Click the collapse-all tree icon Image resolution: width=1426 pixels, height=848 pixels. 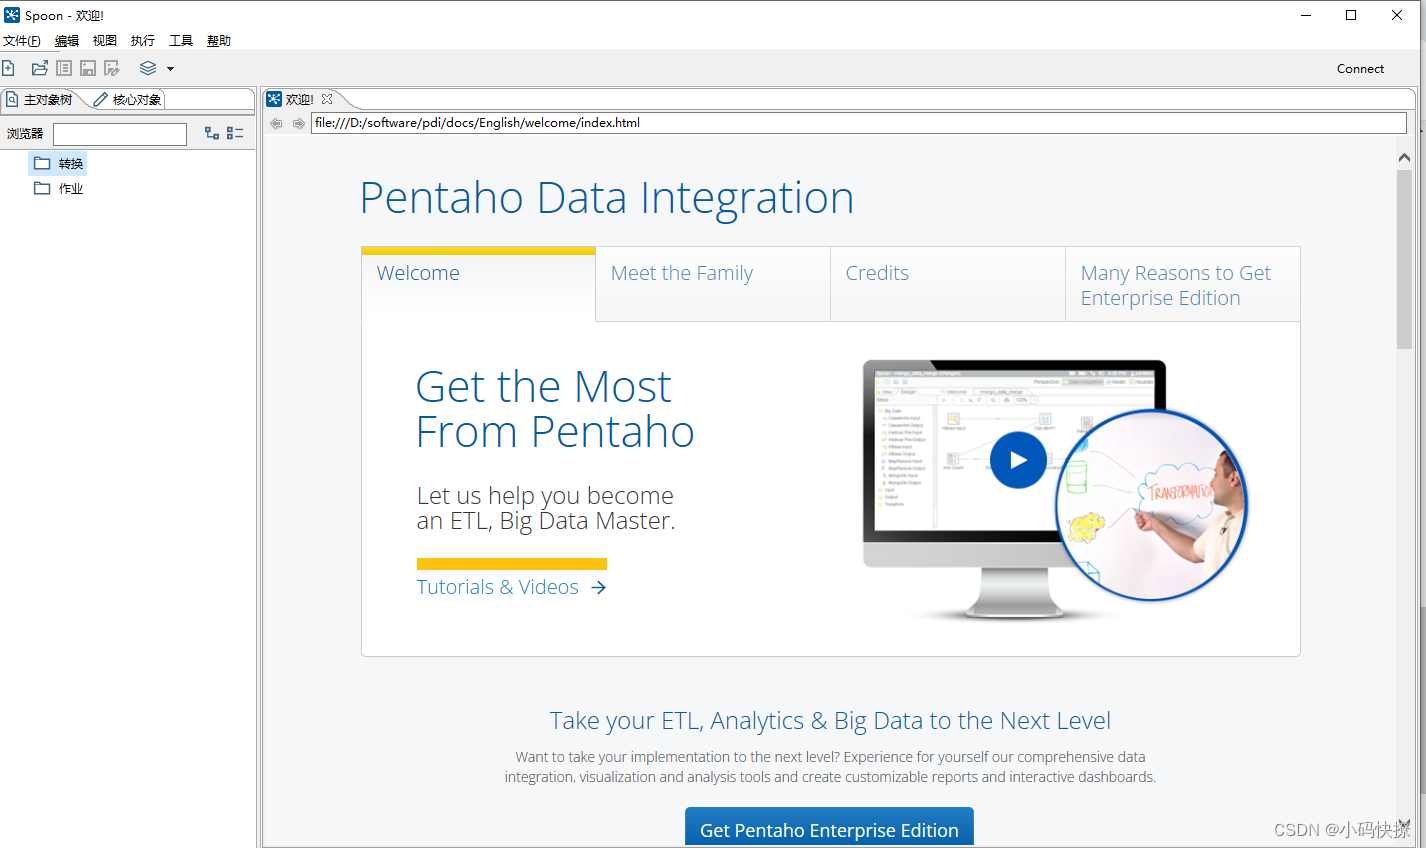[x=235, y=133]
